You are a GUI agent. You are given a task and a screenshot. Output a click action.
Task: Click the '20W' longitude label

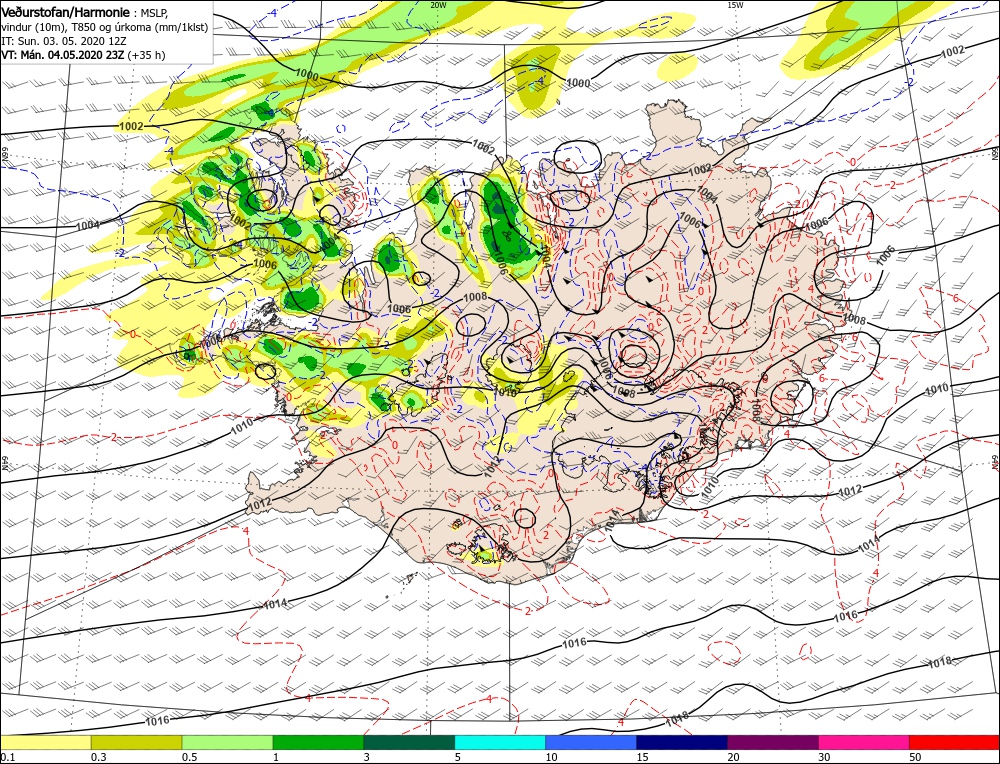(438, 4)
